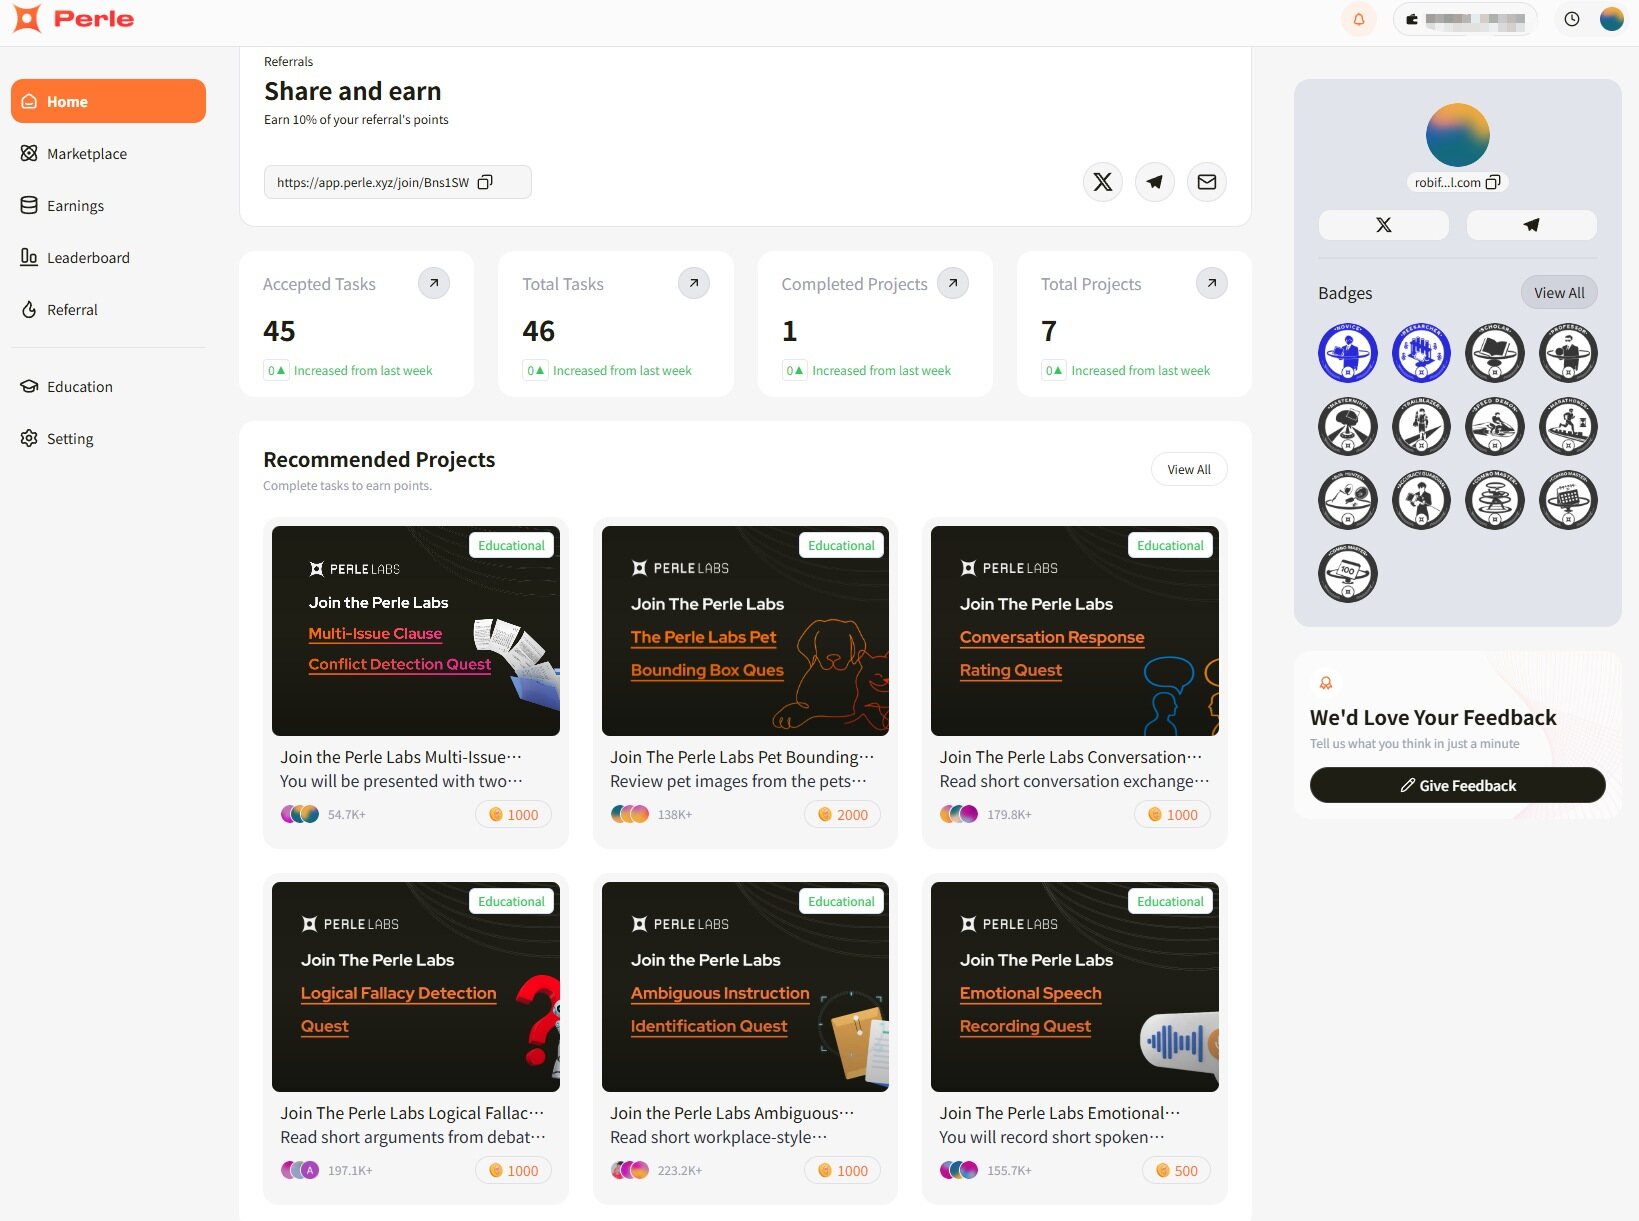The height and width of the screenshot is (1221, 1639).
Task: Open Setting from the sidebar
Action: coord(70,439)
